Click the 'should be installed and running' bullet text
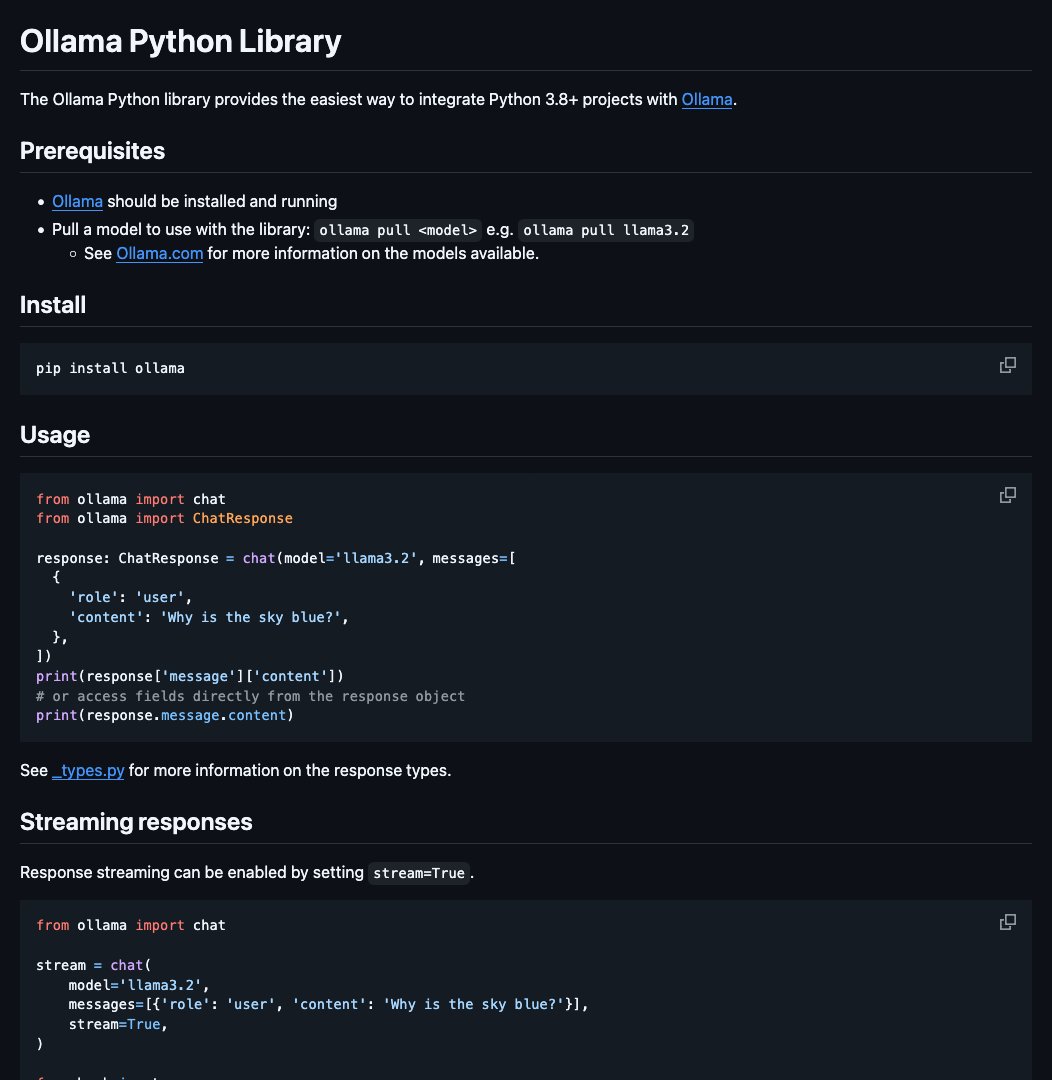 point(222,202)
